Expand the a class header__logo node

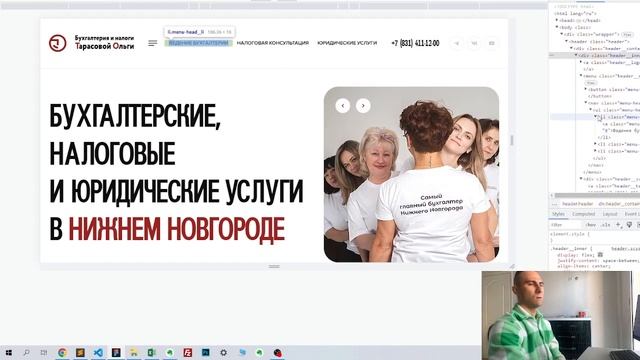click(x=580, y=62)
